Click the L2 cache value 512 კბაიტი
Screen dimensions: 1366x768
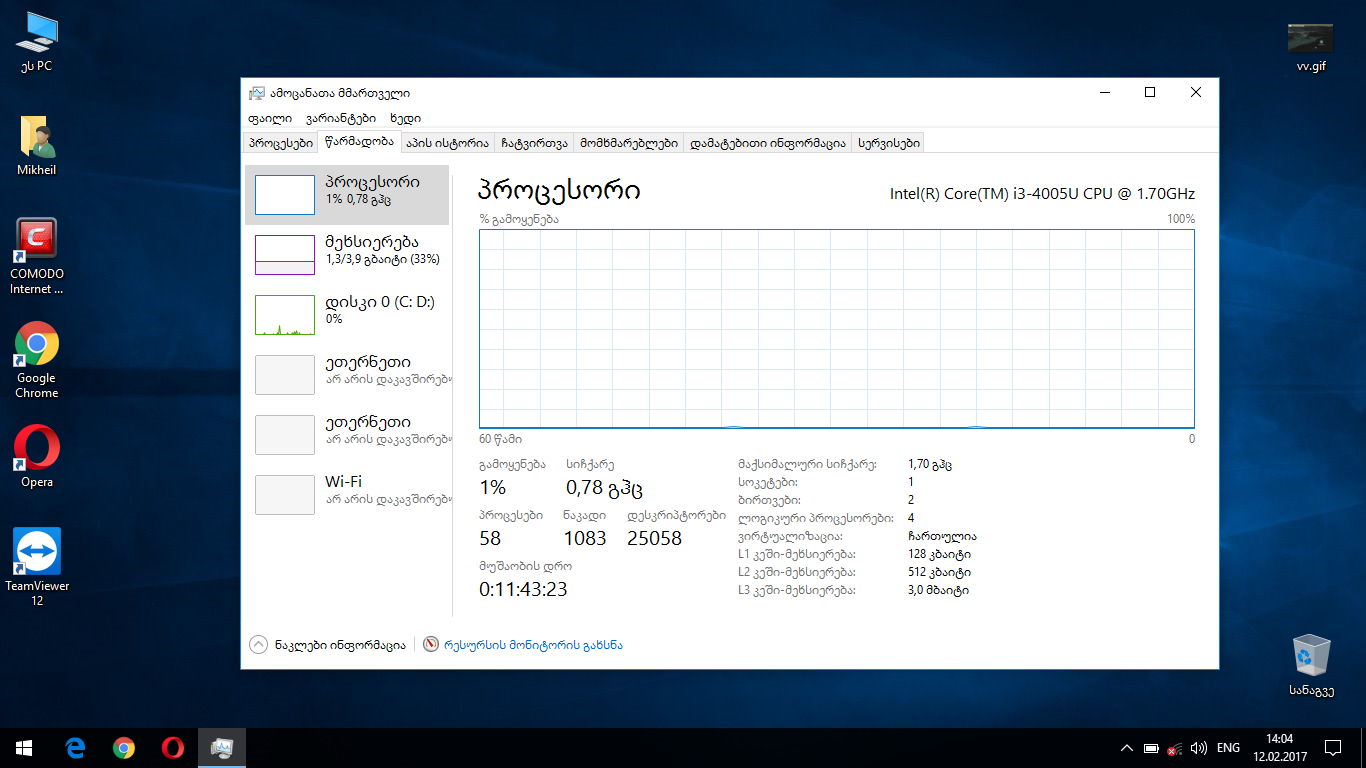(x=939, y=572)
